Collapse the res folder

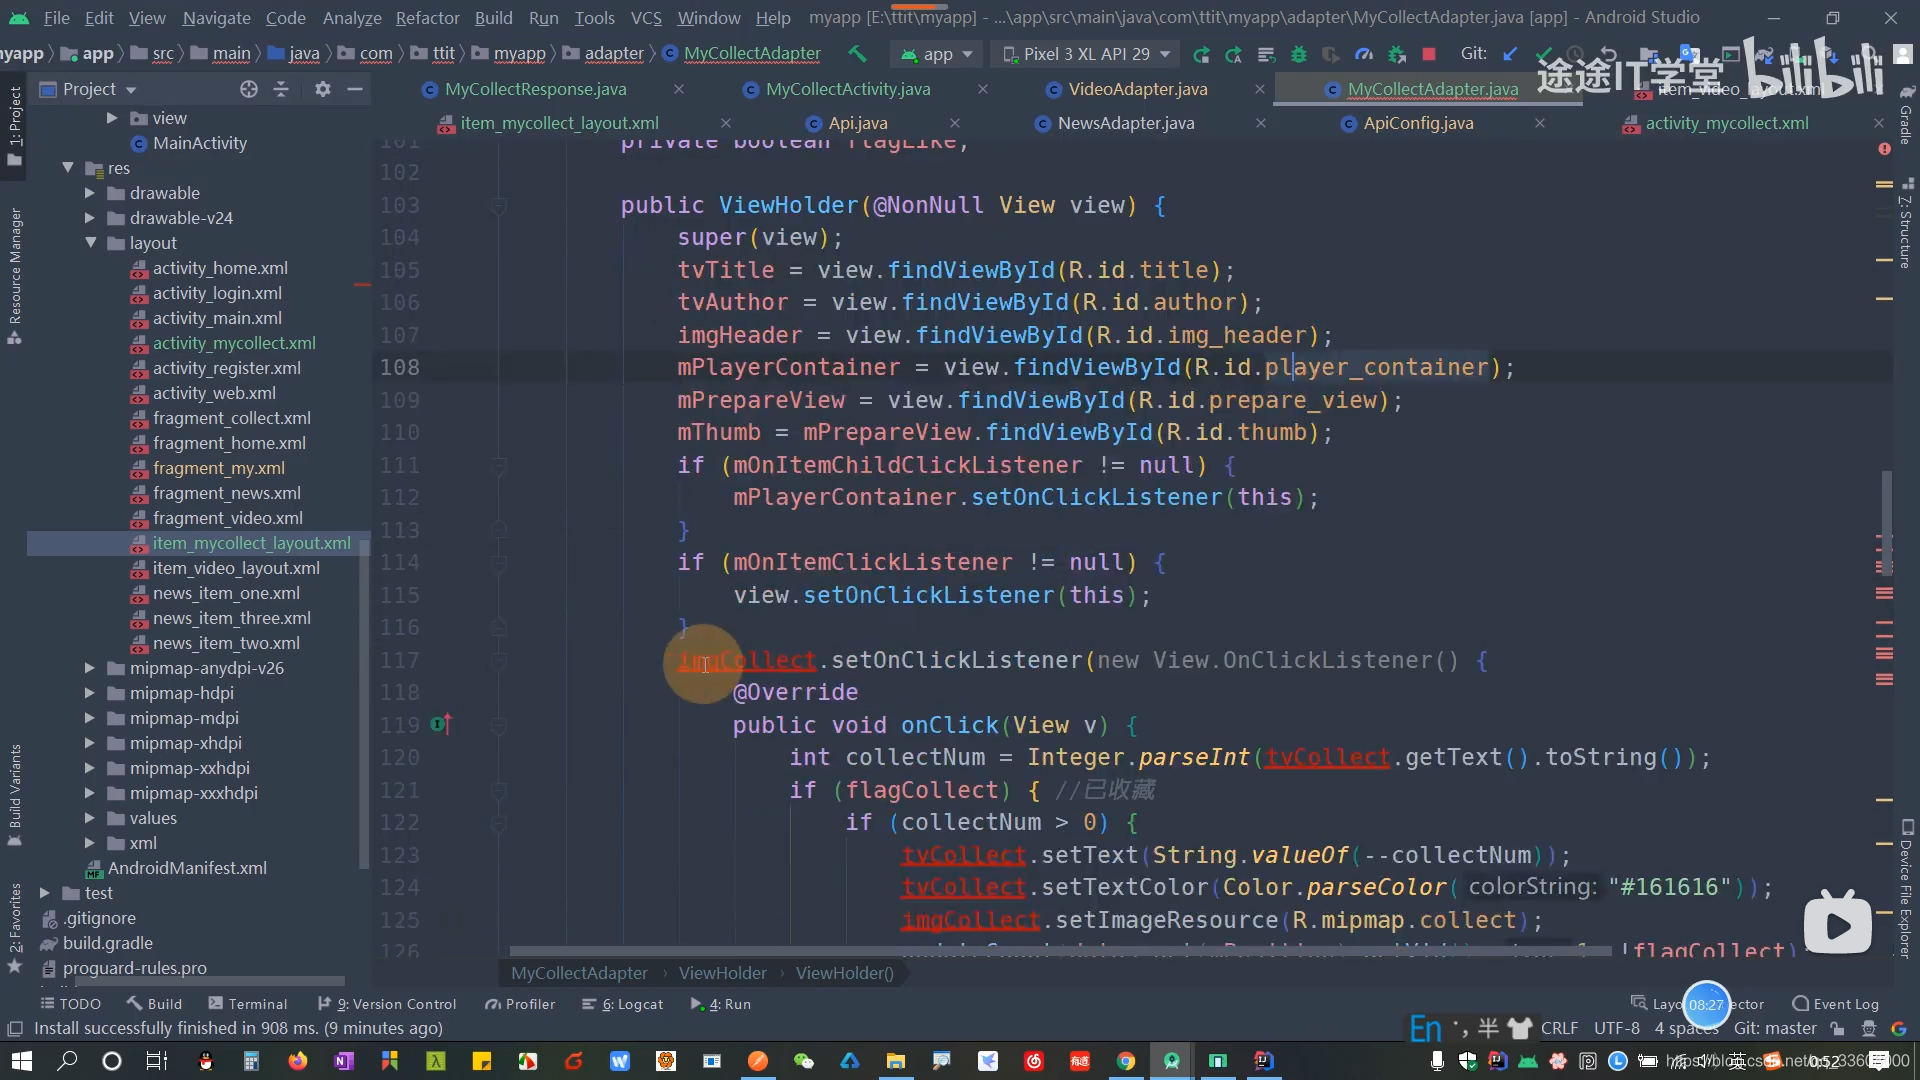coord(68,168)
